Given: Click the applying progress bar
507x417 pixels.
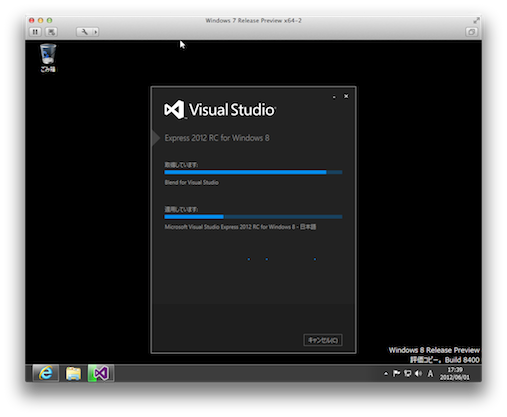Looking at the screenshot, I should [253, 217].
